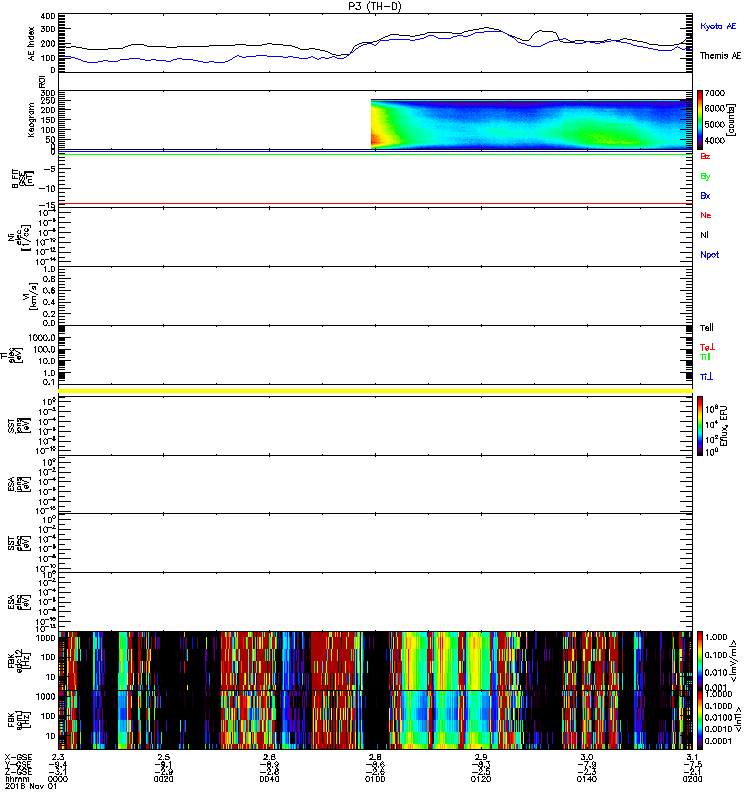
Task: Pick the red Ne legend label
Action: [x=706, y=215]
